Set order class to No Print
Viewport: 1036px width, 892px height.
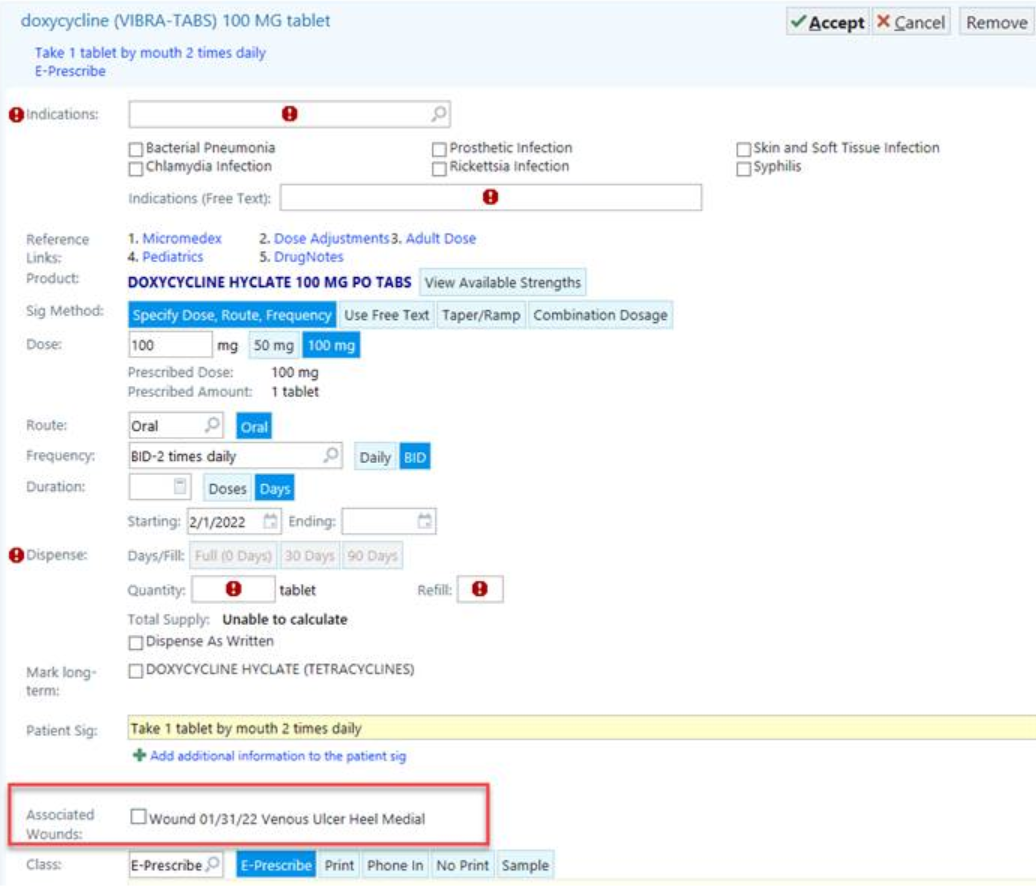tap(462, 865)
